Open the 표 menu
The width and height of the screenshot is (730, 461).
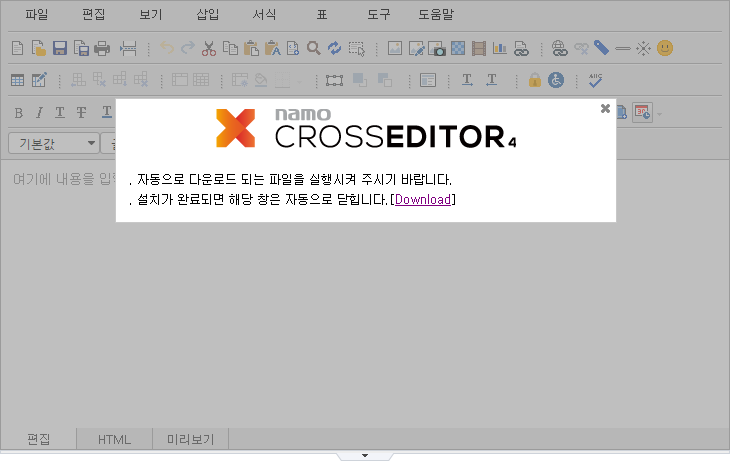322,14
